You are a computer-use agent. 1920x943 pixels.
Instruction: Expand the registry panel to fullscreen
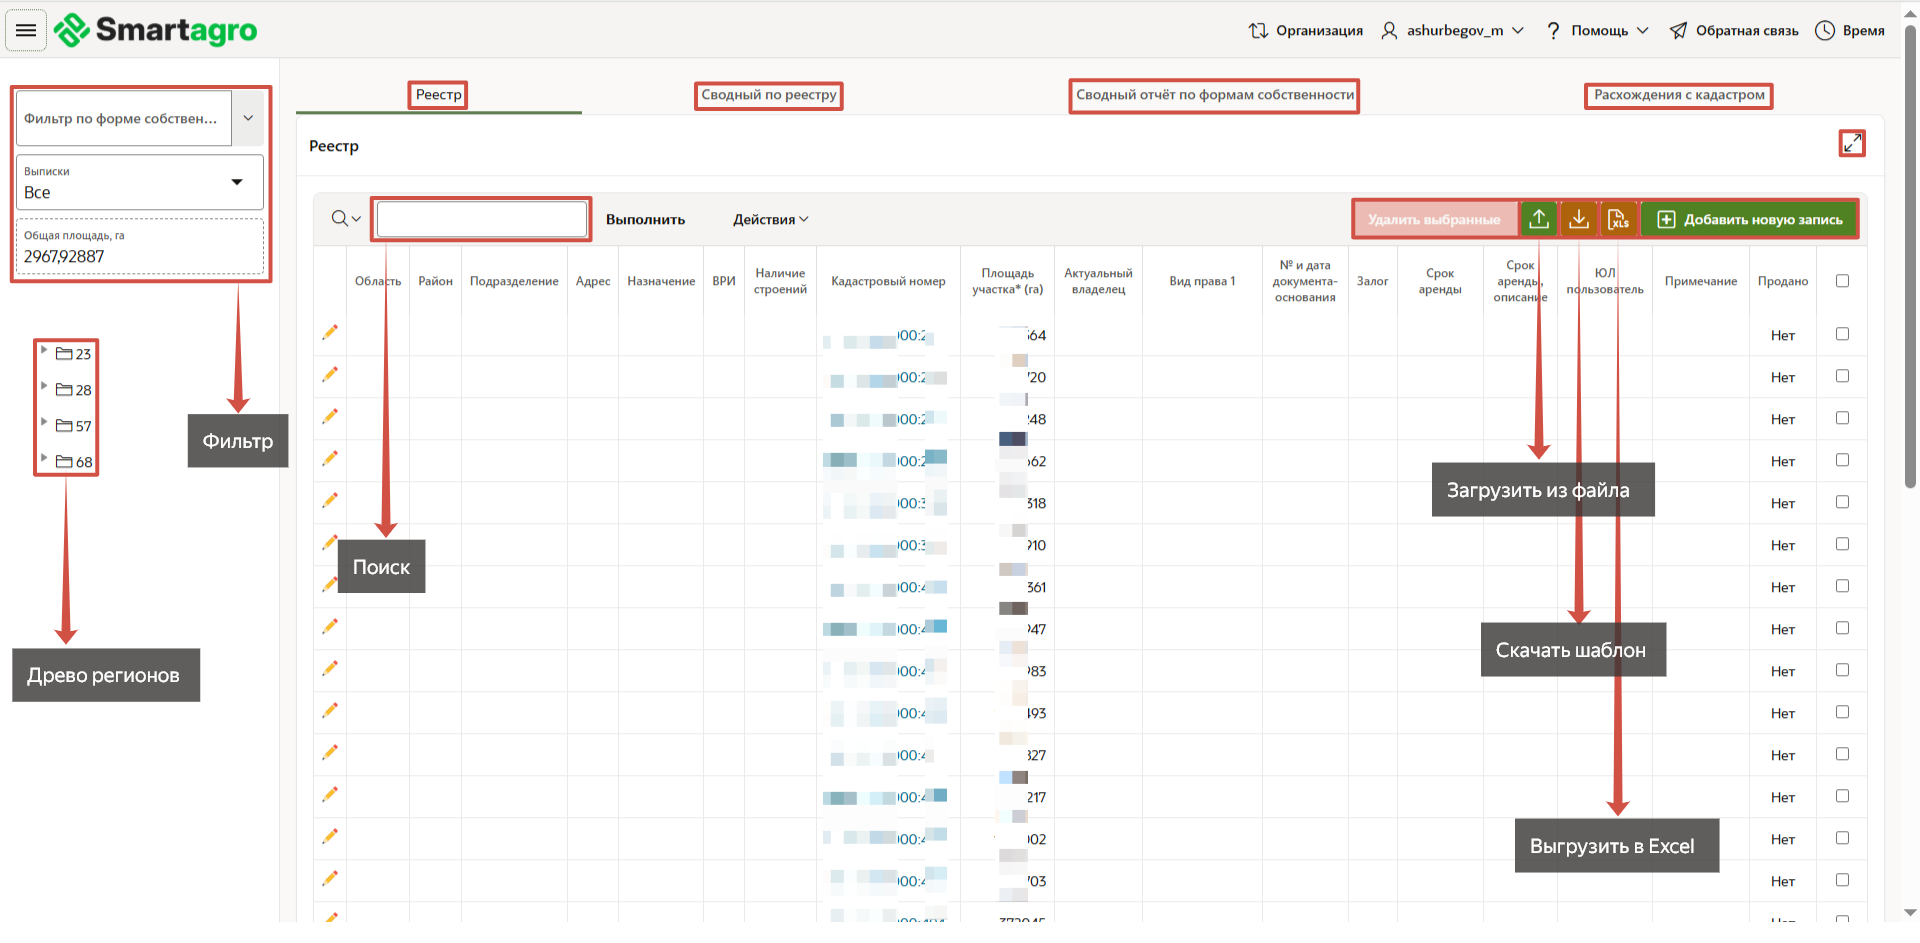[x=1852, y=144]
